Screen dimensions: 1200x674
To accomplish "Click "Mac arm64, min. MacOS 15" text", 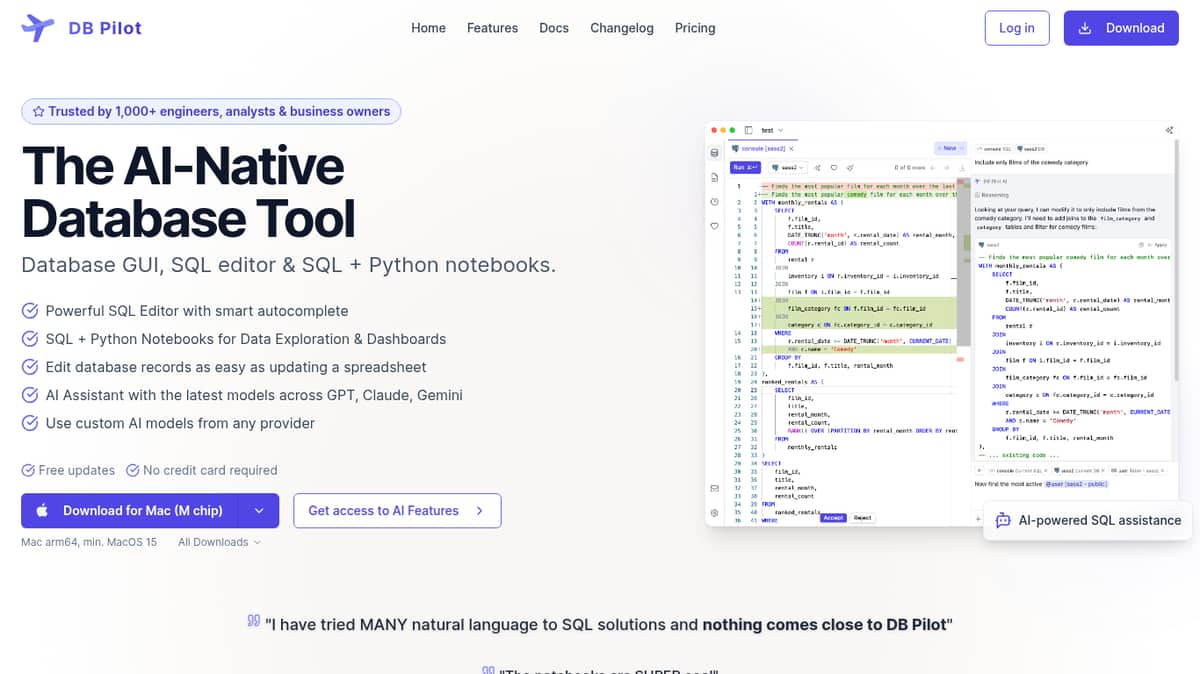I will click(89, 542).
